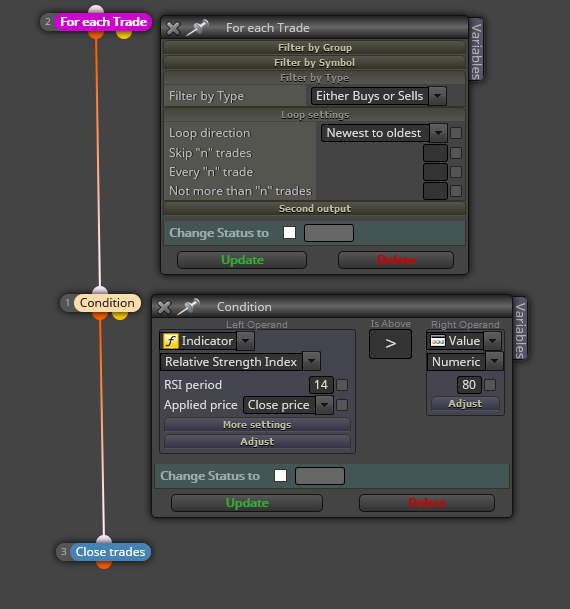Image resolution: width=570 pixels, height=609 pixels.
Task: Click yellow output connector of Condition node
Action: click(x=120, y=316)
